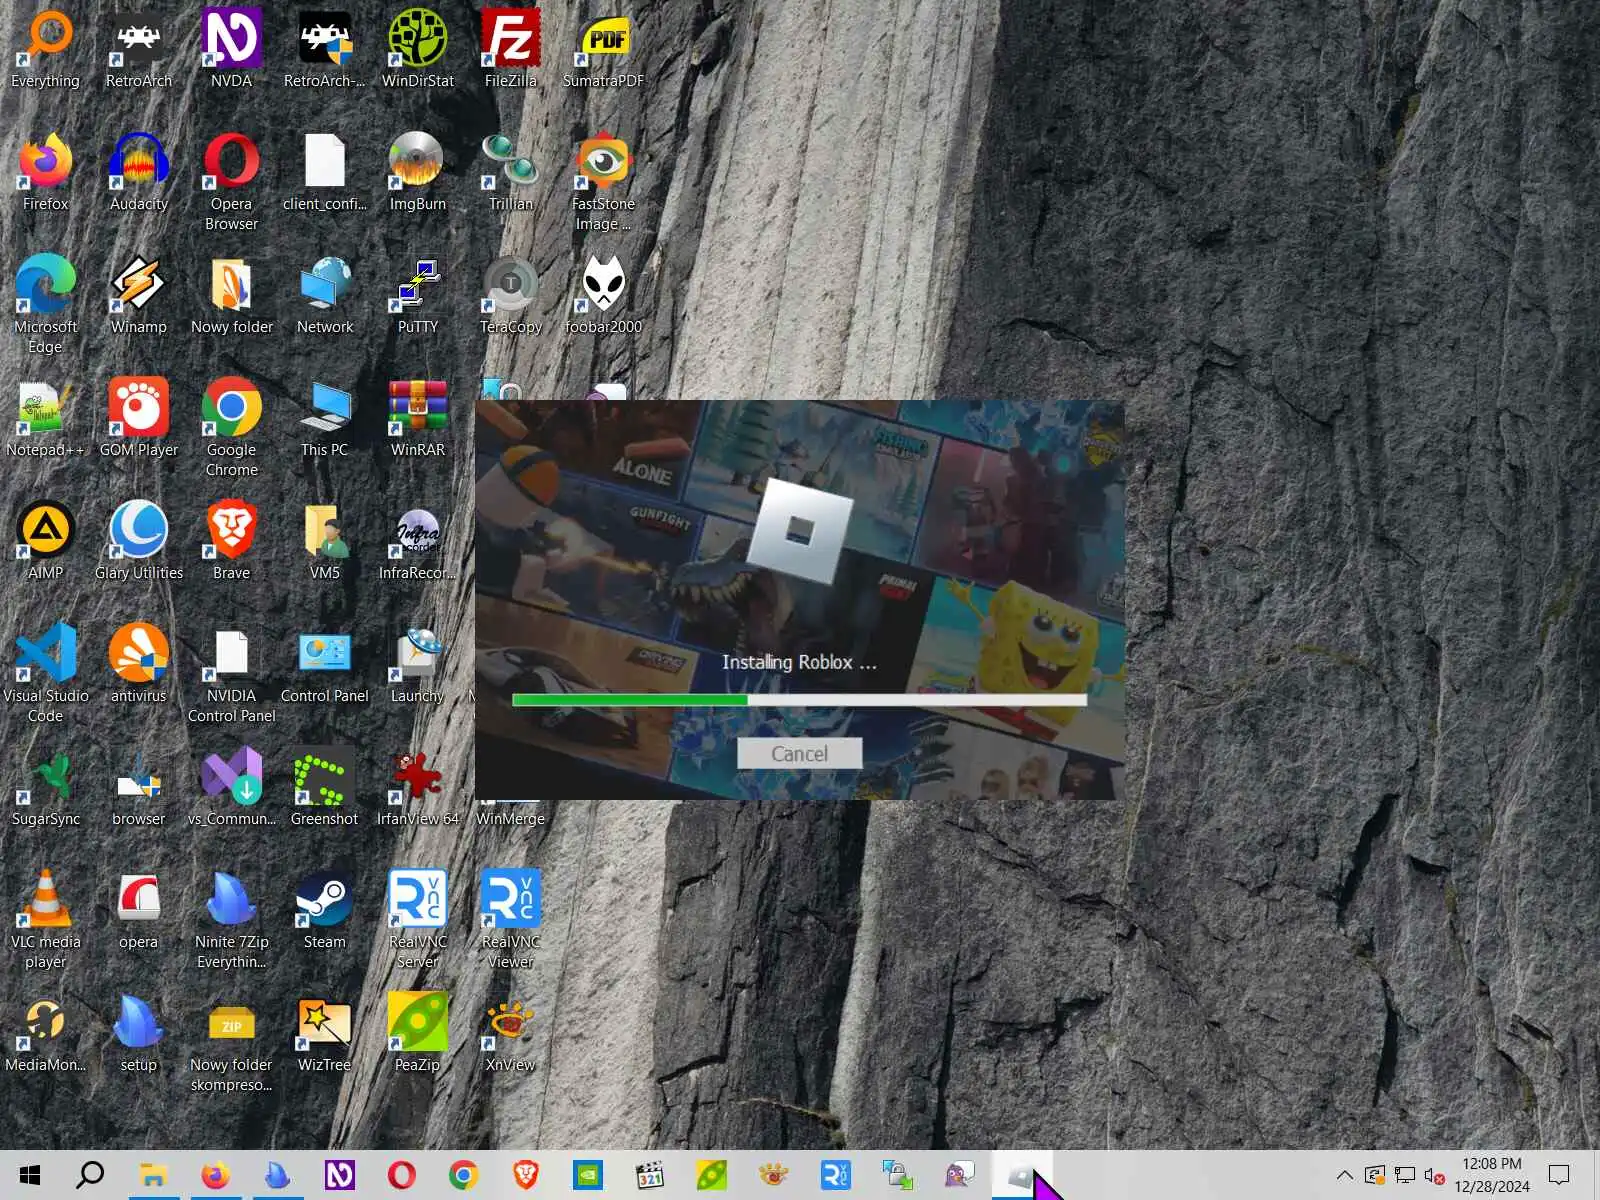Select the Opera Browser desktop icon
Viewport: 1600px width, 1200px height.
(x=231, y=182)
